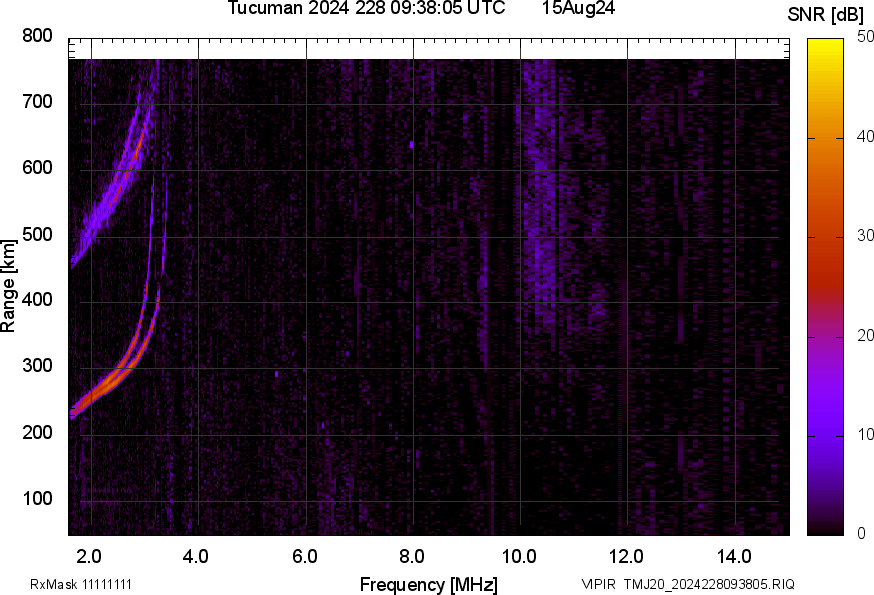Screen dimensions: 874x595
Task: Click the yellow top of the SNR colorbar
Action: [x=825, y=48]
